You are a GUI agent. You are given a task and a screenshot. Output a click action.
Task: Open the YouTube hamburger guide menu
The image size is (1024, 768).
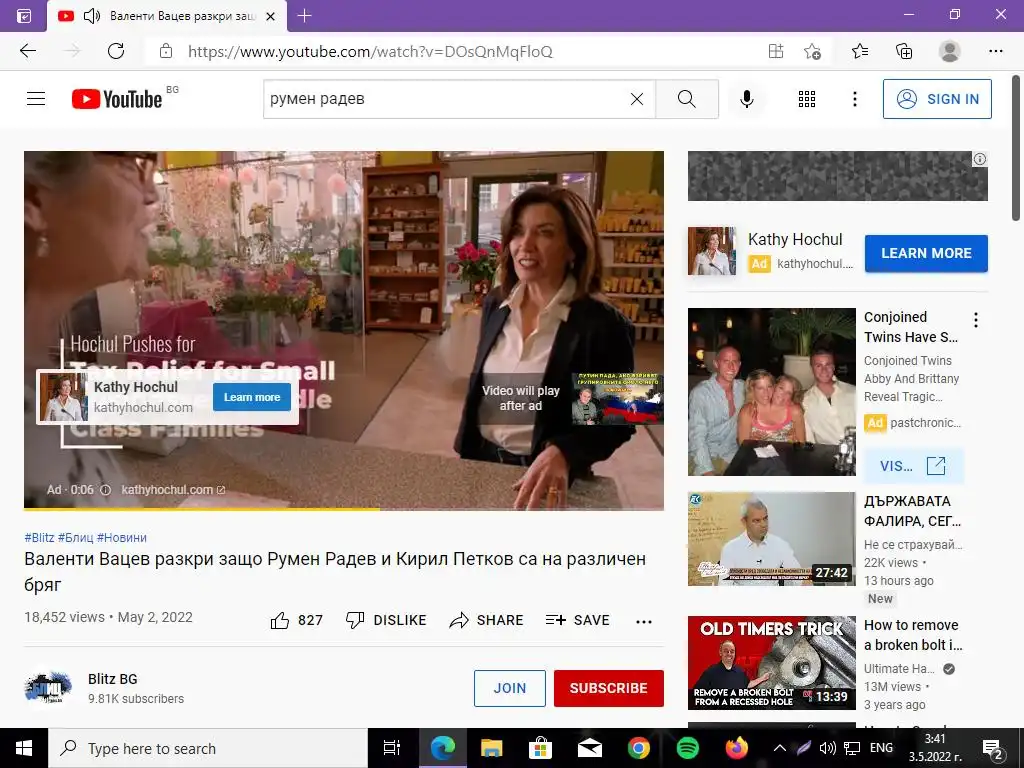pos(36,99)
